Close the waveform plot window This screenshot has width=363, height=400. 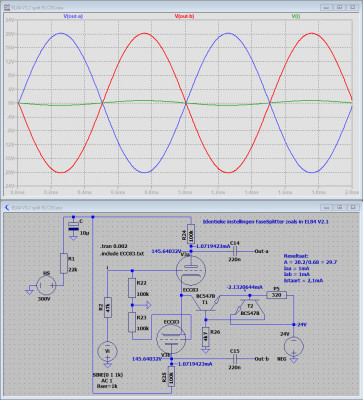tap(352, 7)
